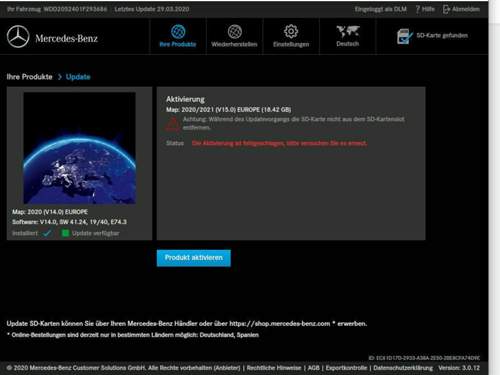The image size is (500, 375).
Task: Open Rechtliche Hinweise footer link
Action: click(275, 368)
